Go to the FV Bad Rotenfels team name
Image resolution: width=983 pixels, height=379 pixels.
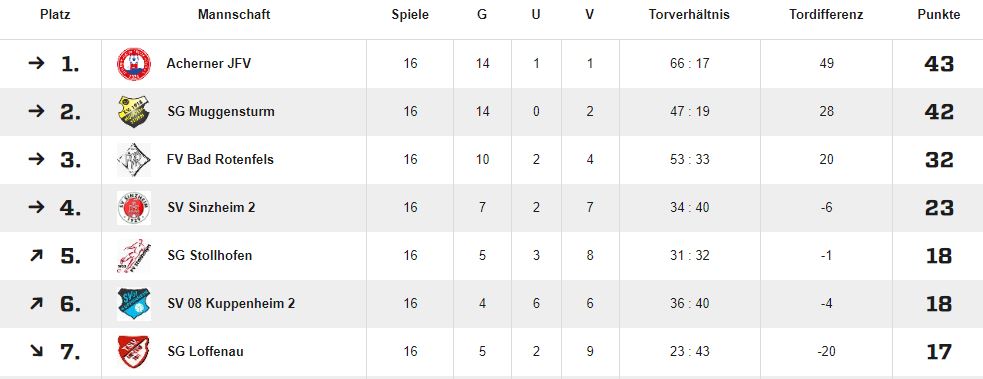221,159
